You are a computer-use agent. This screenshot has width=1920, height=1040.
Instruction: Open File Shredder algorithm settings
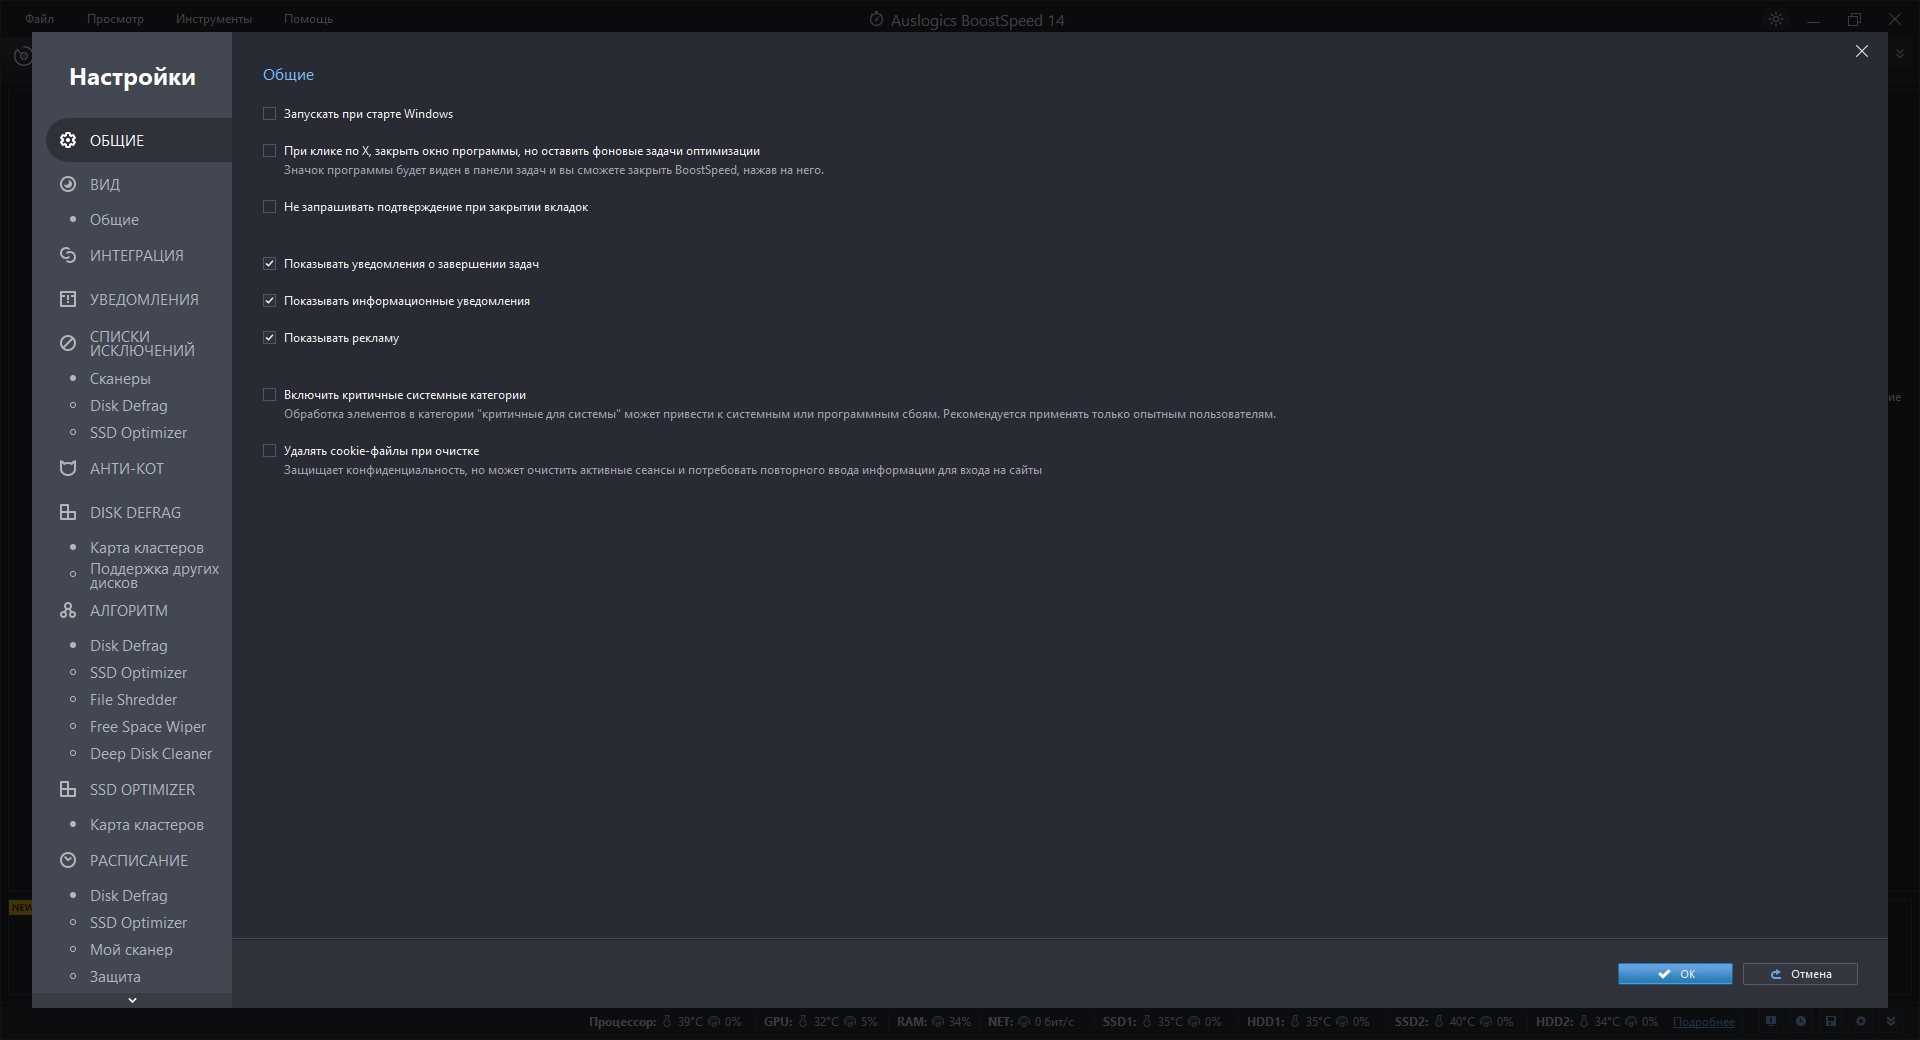tap(133, 700)
